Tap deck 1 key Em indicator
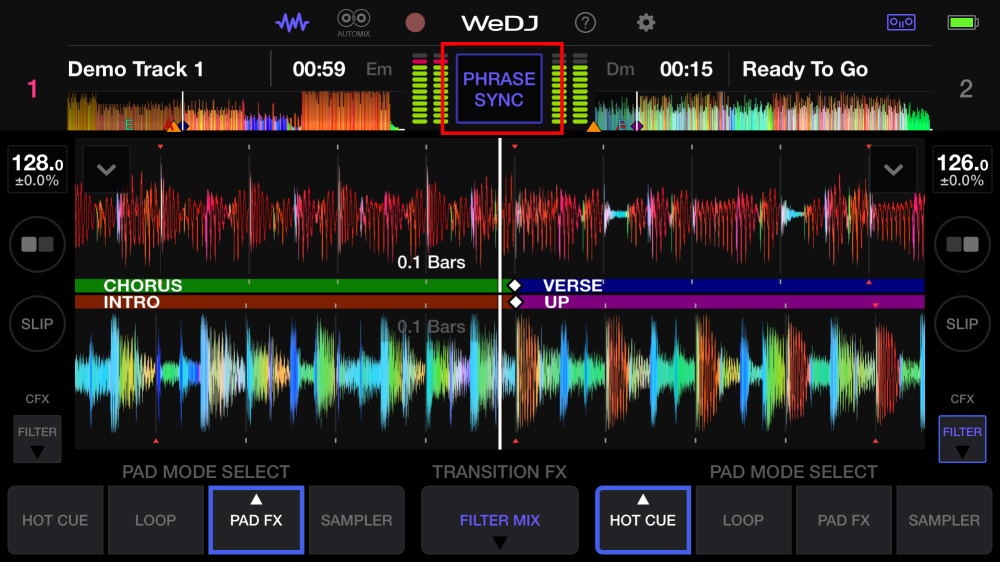This screenshot has height=562, width=1000. point(379,69)
